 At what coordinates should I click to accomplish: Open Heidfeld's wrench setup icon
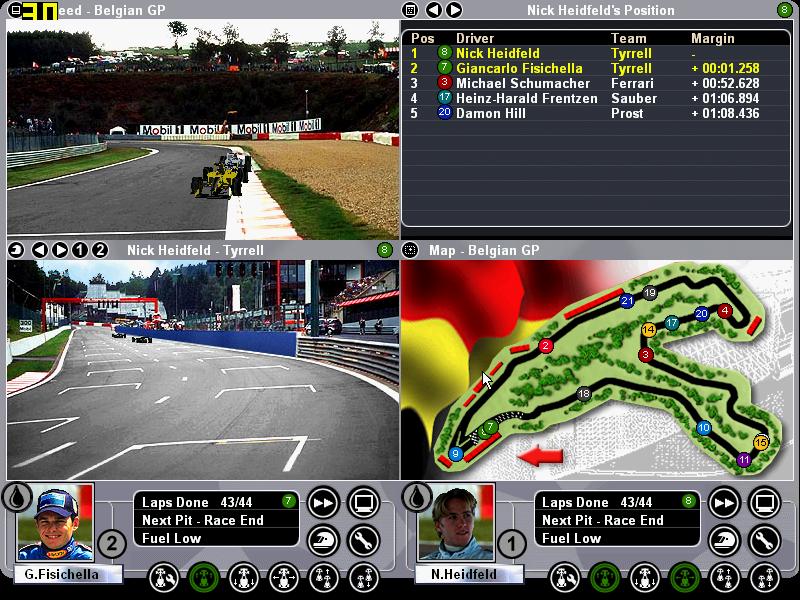click(765, 541)
